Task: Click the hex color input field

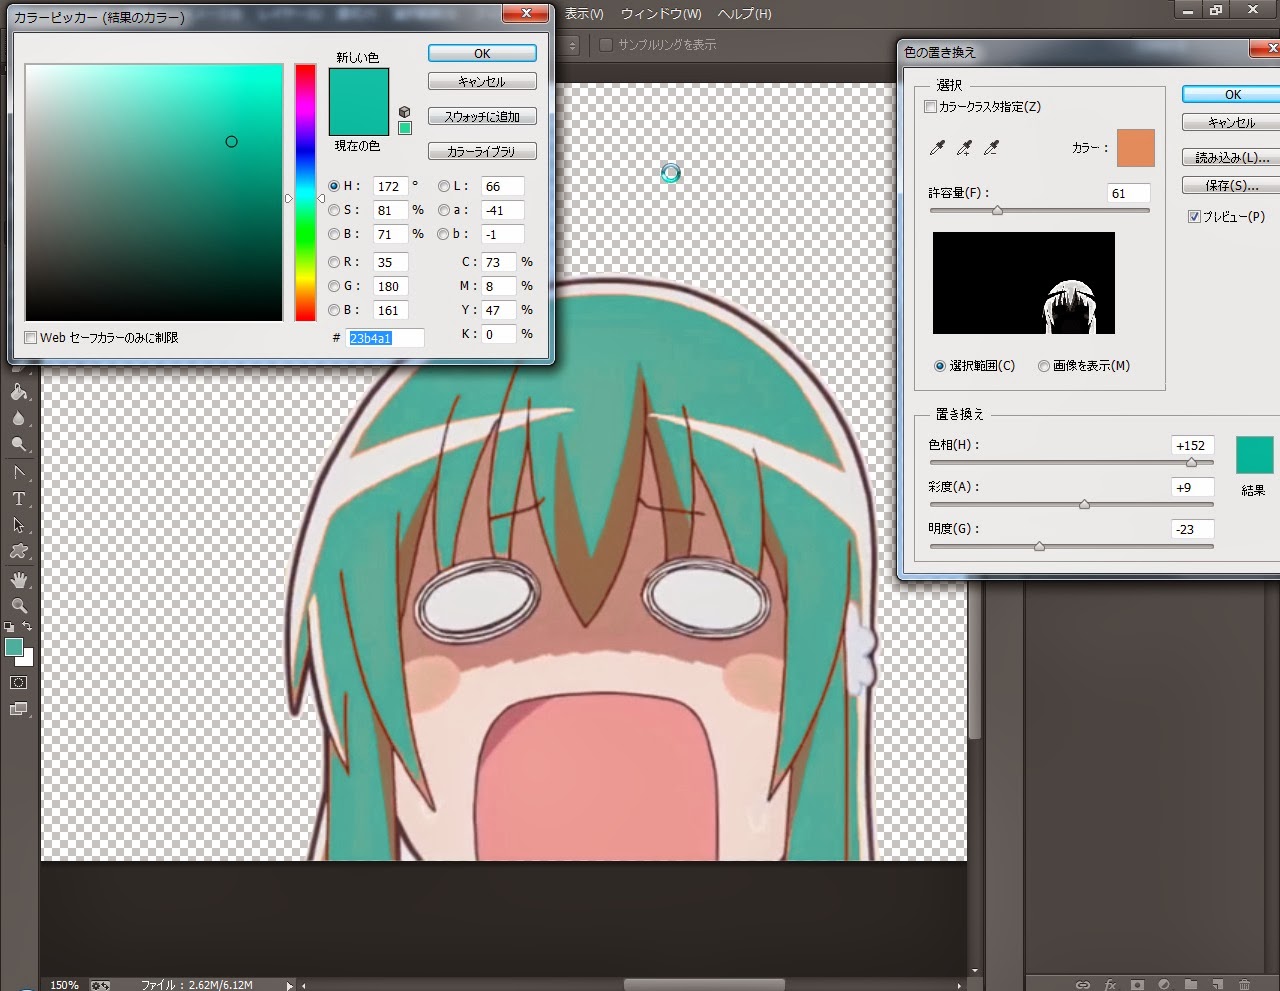Action: 385,338
